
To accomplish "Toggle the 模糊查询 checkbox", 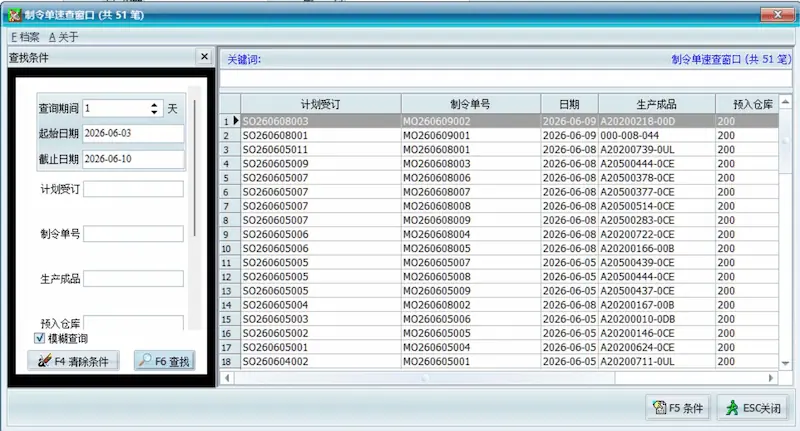I will pos(39,338).
